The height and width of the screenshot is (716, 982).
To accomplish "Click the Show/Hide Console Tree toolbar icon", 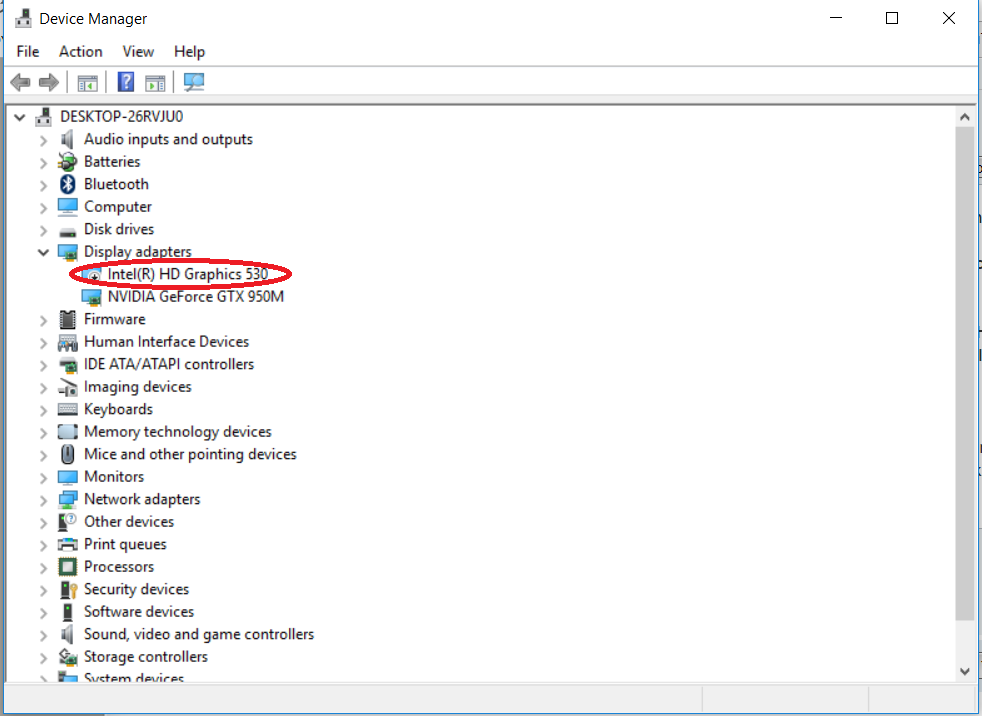I will pos(88,82).
